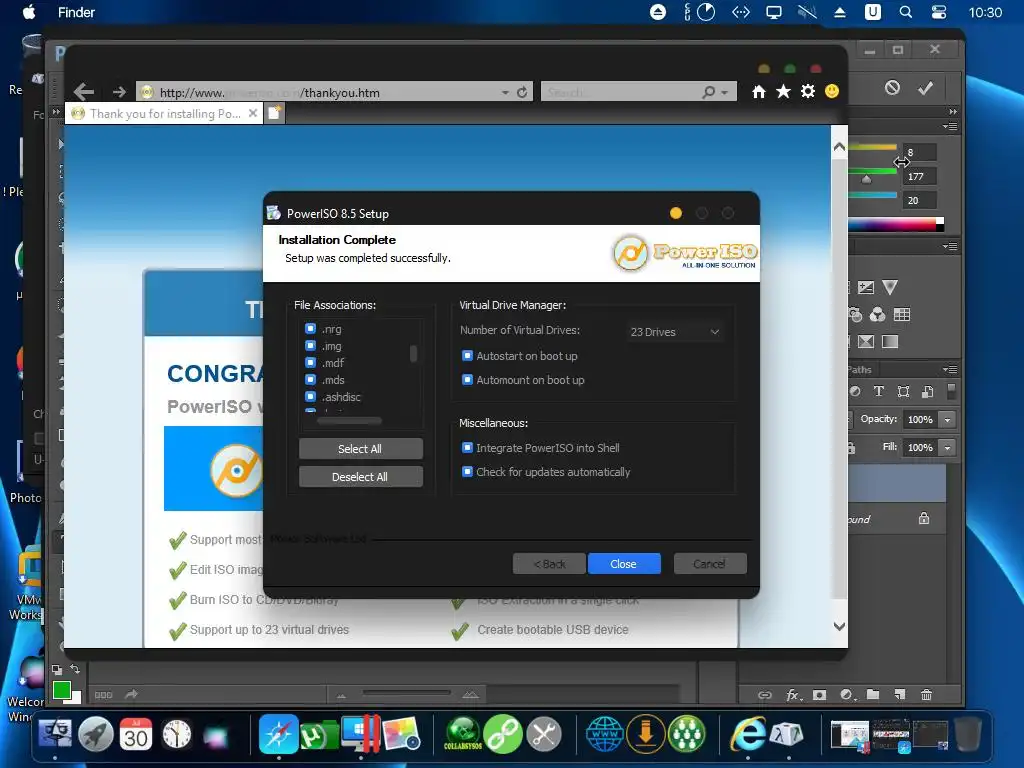Viewport: 1024px width, 768px height.
Task: Switch to the Paths tab in Photoshop
Action: (860, 370)
